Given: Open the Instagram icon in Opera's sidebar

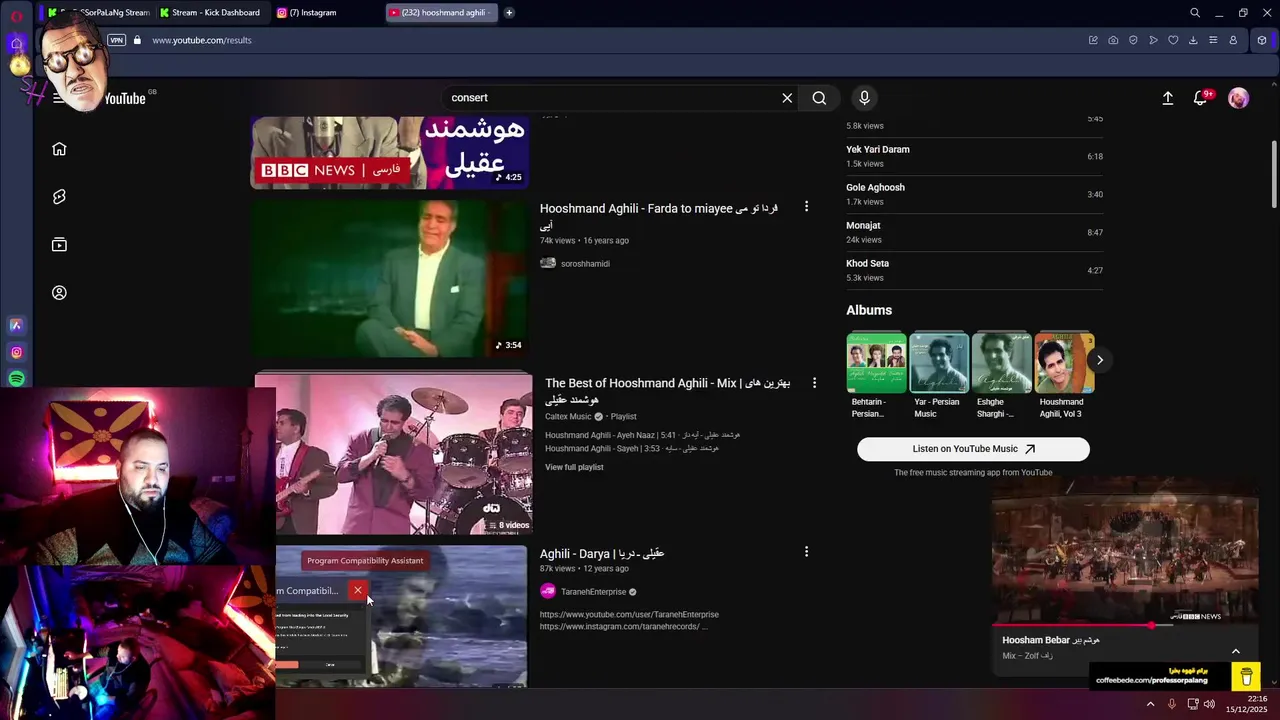Looking at the screenshot, I should [16, 352].
